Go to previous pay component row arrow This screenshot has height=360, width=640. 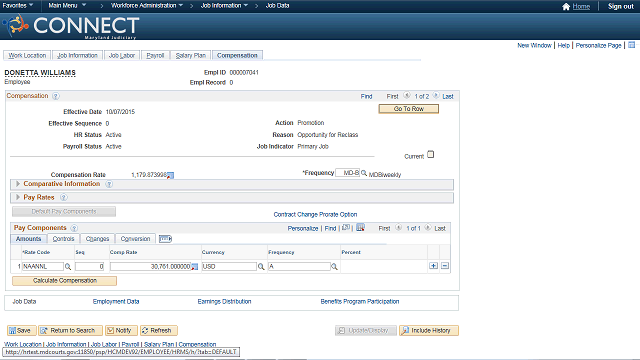(399, 228)
